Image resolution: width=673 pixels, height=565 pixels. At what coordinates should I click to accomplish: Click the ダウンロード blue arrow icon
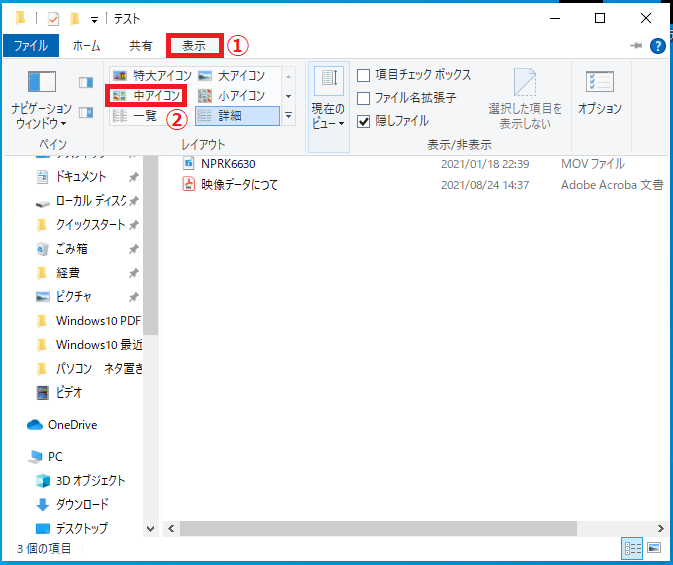coord(42,504)
